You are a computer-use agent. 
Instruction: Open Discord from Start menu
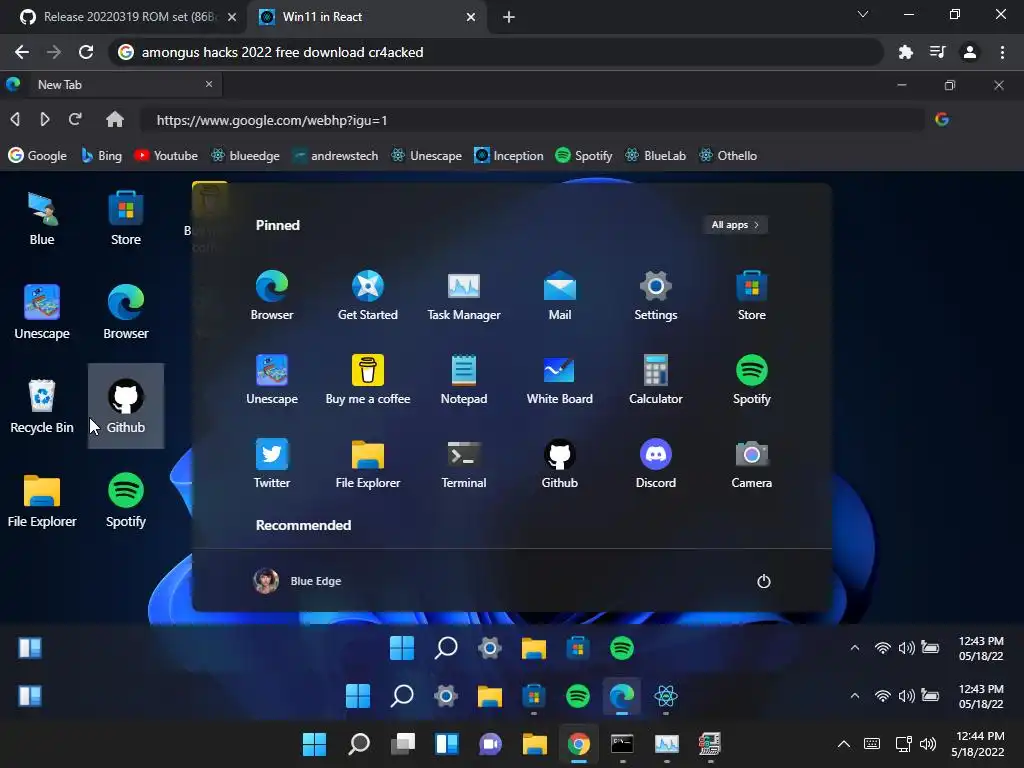656,464
